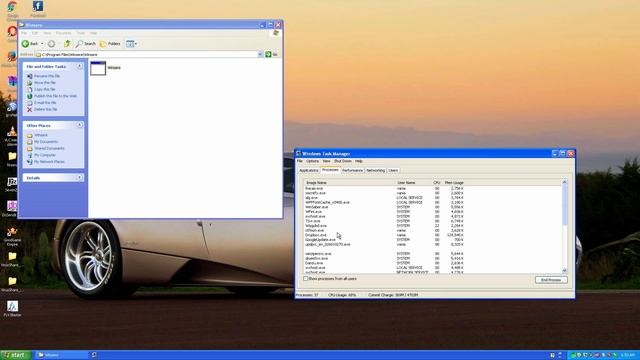Viewport: 640px width, 360px height.
Task: Open the File menu in Explorer window
Action: [x=24, y=33]
